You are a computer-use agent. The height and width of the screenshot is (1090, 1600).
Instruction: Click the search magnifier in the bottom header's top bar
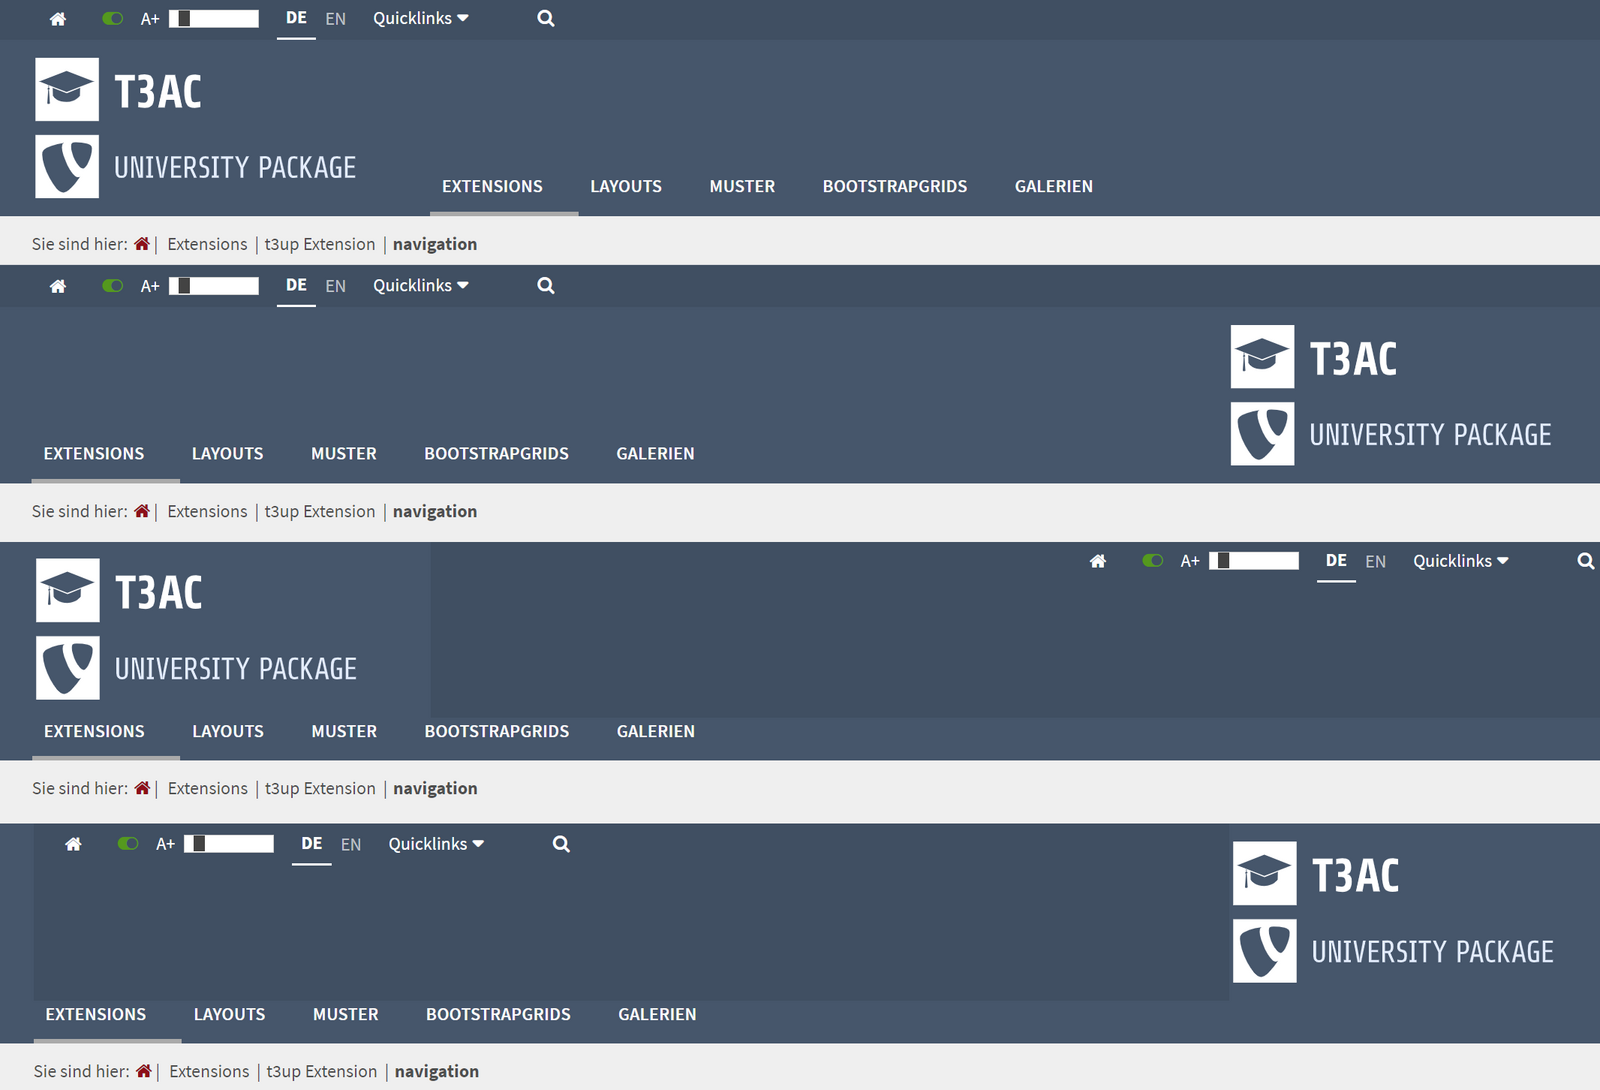tap(561, 844)
